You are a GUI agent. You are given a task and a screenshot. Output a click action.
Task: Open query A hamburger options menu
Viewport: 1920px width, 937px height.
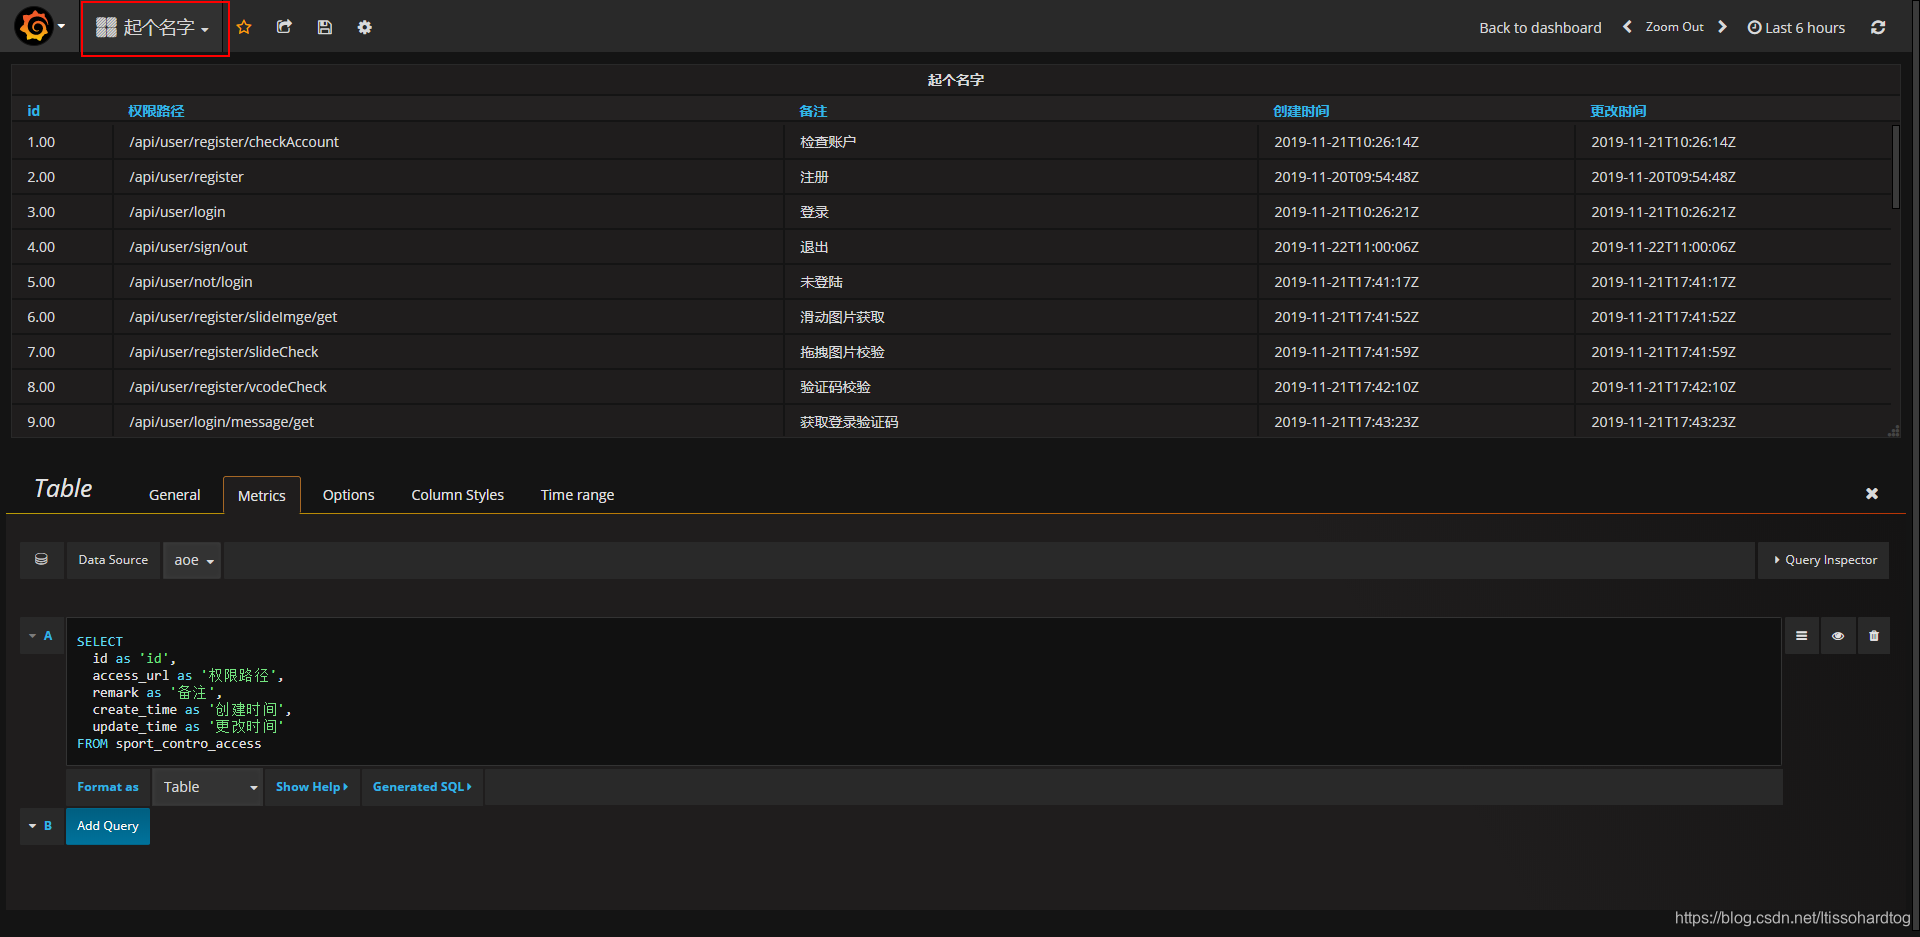pyautogui.click(x=1801, y=636)
